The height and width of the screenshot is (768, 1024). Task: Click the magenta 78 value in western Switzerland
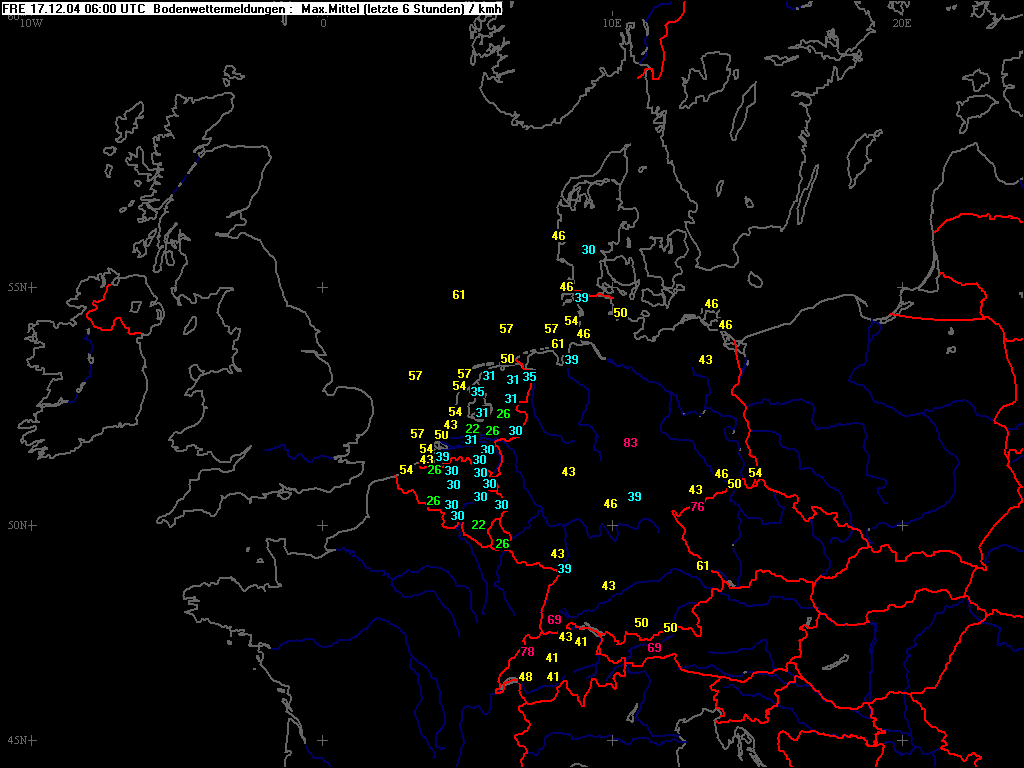(528, 652)
